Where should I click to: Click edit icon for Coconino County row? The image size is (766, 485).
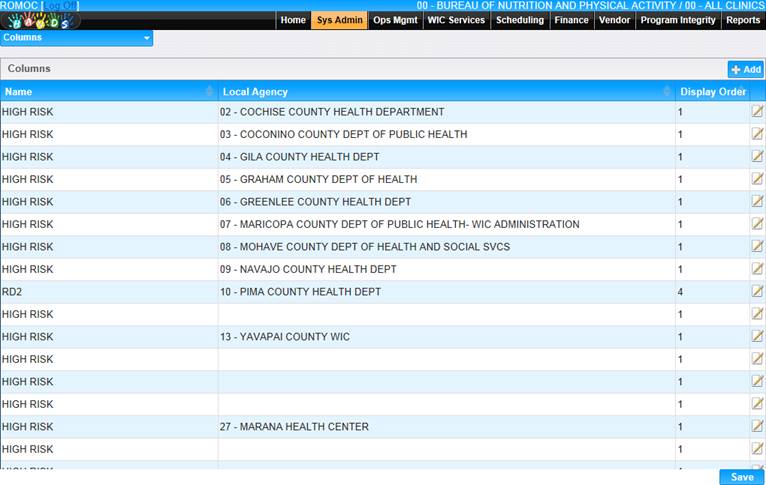click(x=757, y=134)
